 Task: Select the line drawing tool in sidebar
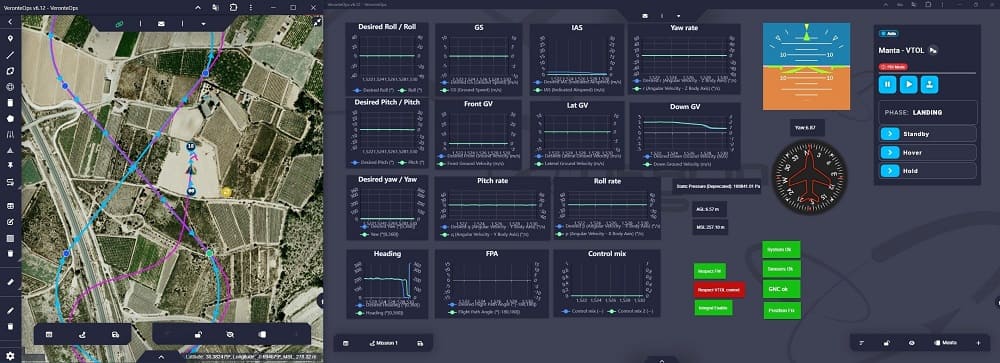pos(10,54)
